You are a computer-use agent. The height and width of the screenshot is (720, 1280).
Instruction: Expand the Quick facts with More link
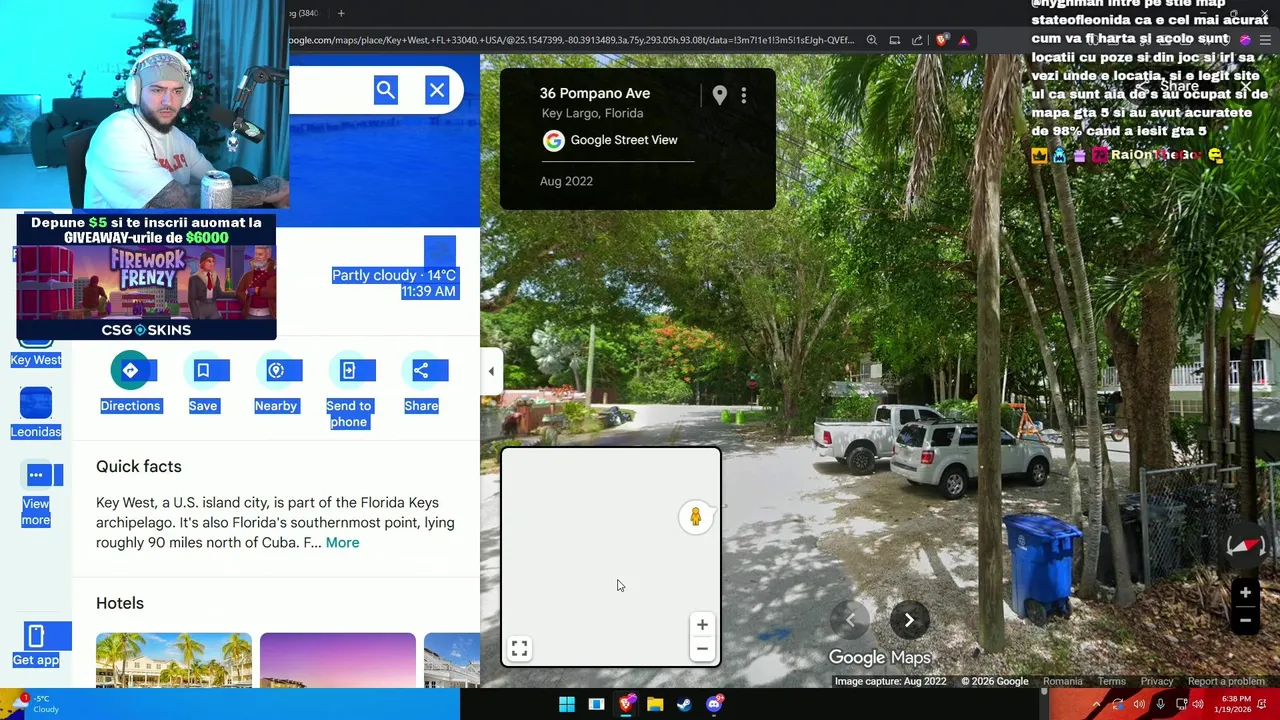point(342,542)
